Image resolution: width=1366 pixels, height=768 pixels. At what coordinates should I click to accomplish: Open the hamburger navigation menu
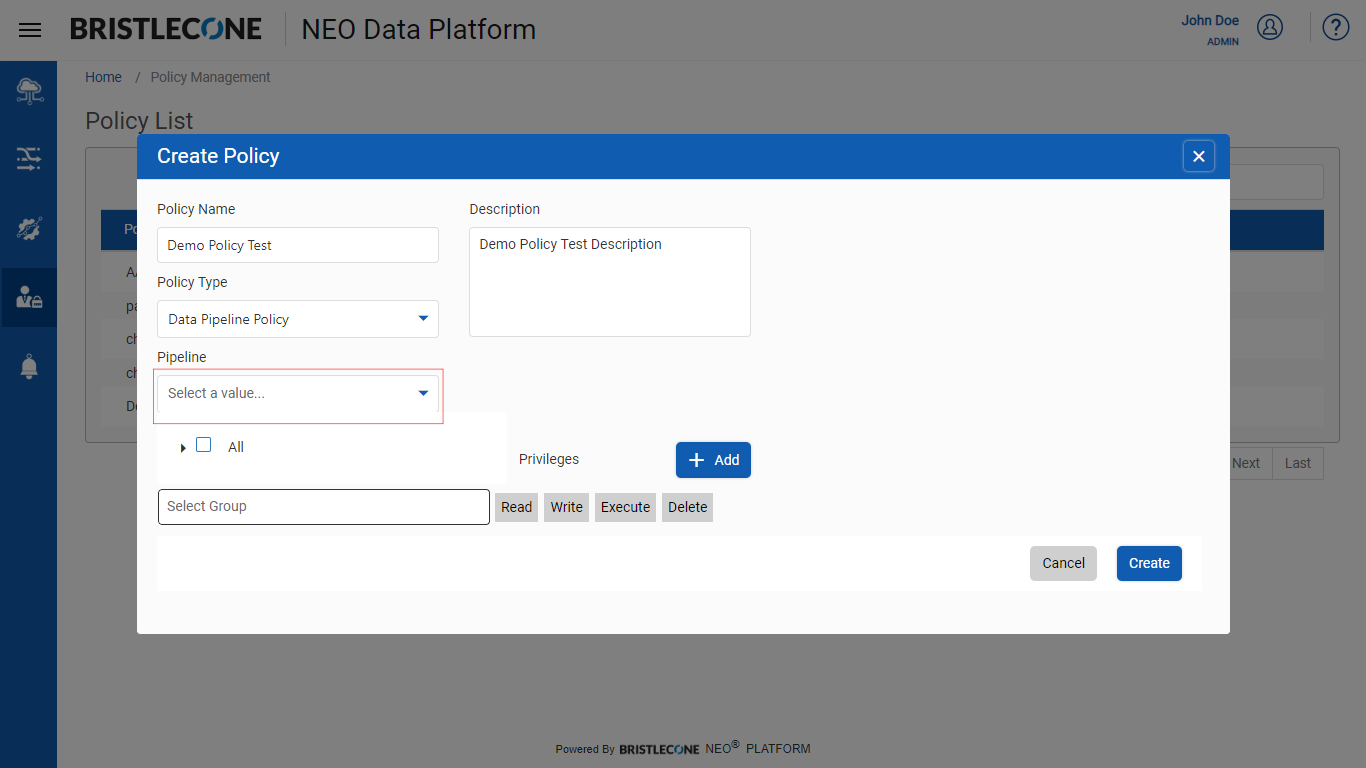30,30
